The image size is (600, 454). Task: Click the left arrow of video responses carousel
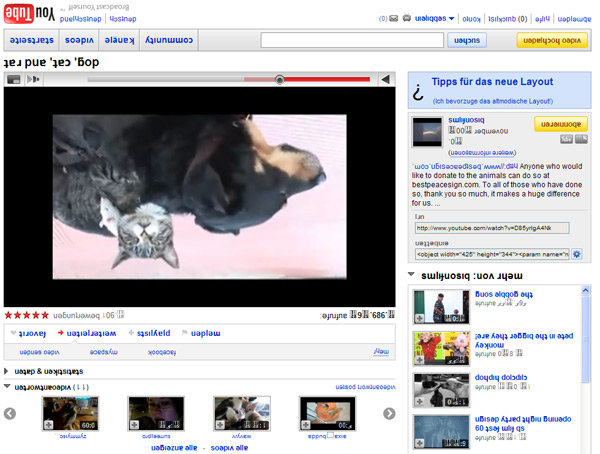coord(10,414)
